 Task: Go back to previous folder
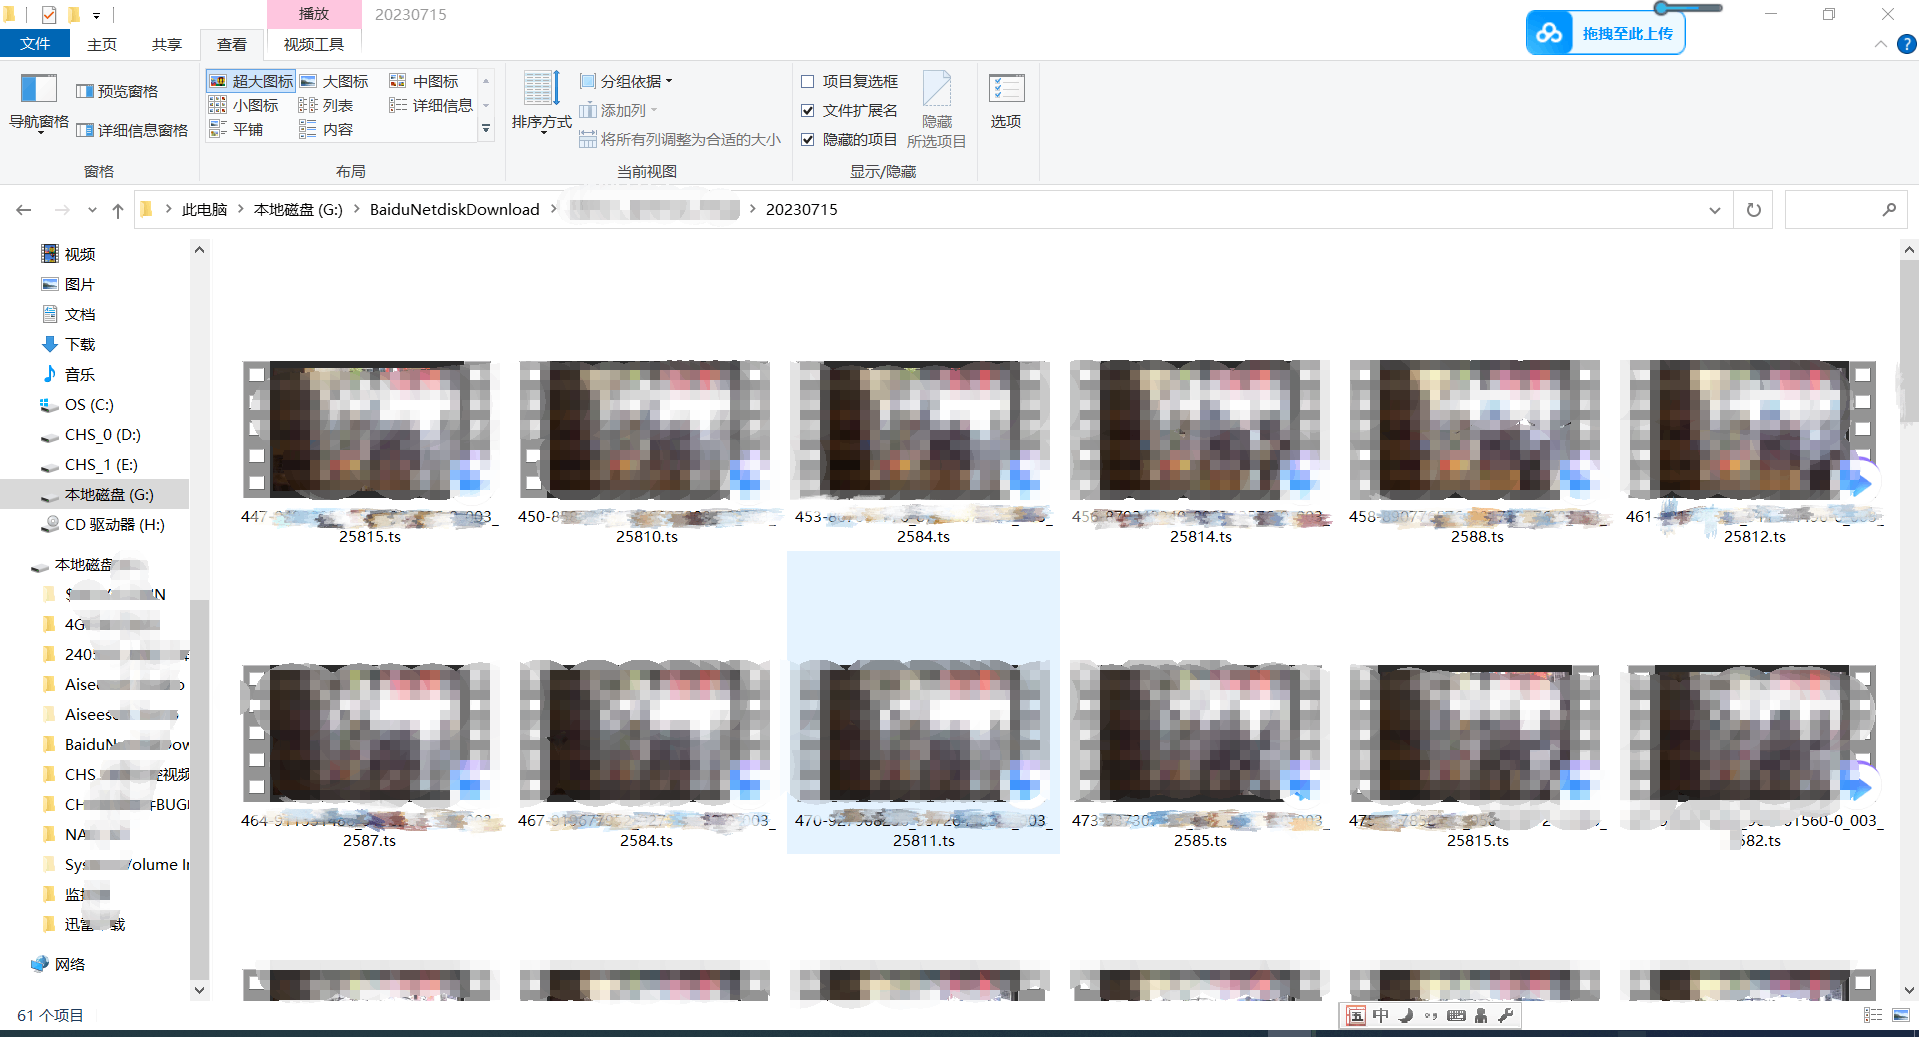pos(24,210)
